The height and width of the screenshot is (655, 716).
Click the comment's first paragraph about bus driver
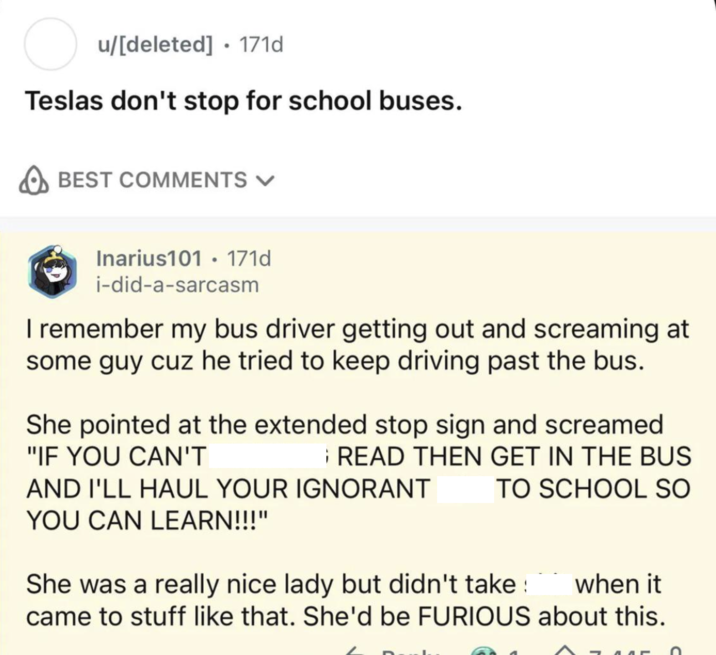pyautogui.click(x=357, y=344)
